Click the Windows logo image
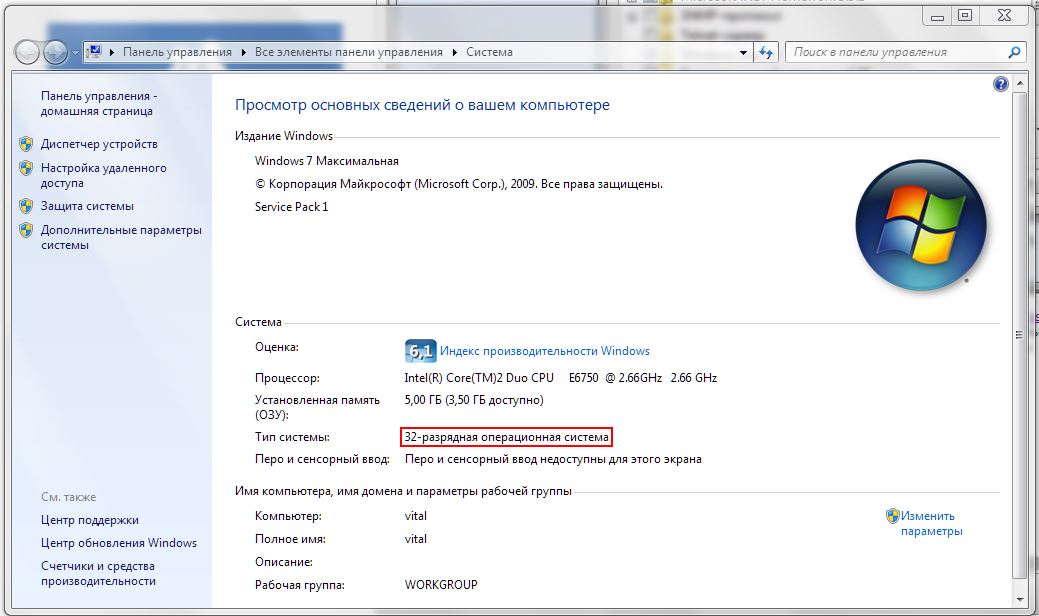Screen dimensions: 1039x616 [x=921, y=225]
